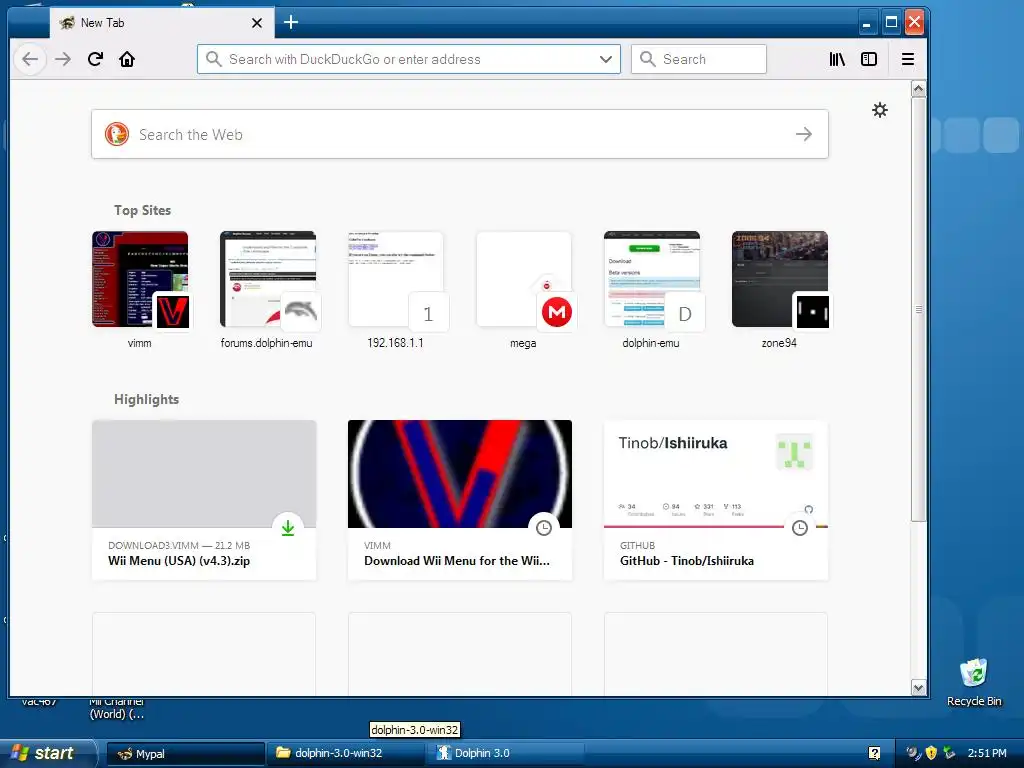The image size is (1024, 768).
Task: Click the clock icon on VIMM highlight
Action: coord(544,528)
